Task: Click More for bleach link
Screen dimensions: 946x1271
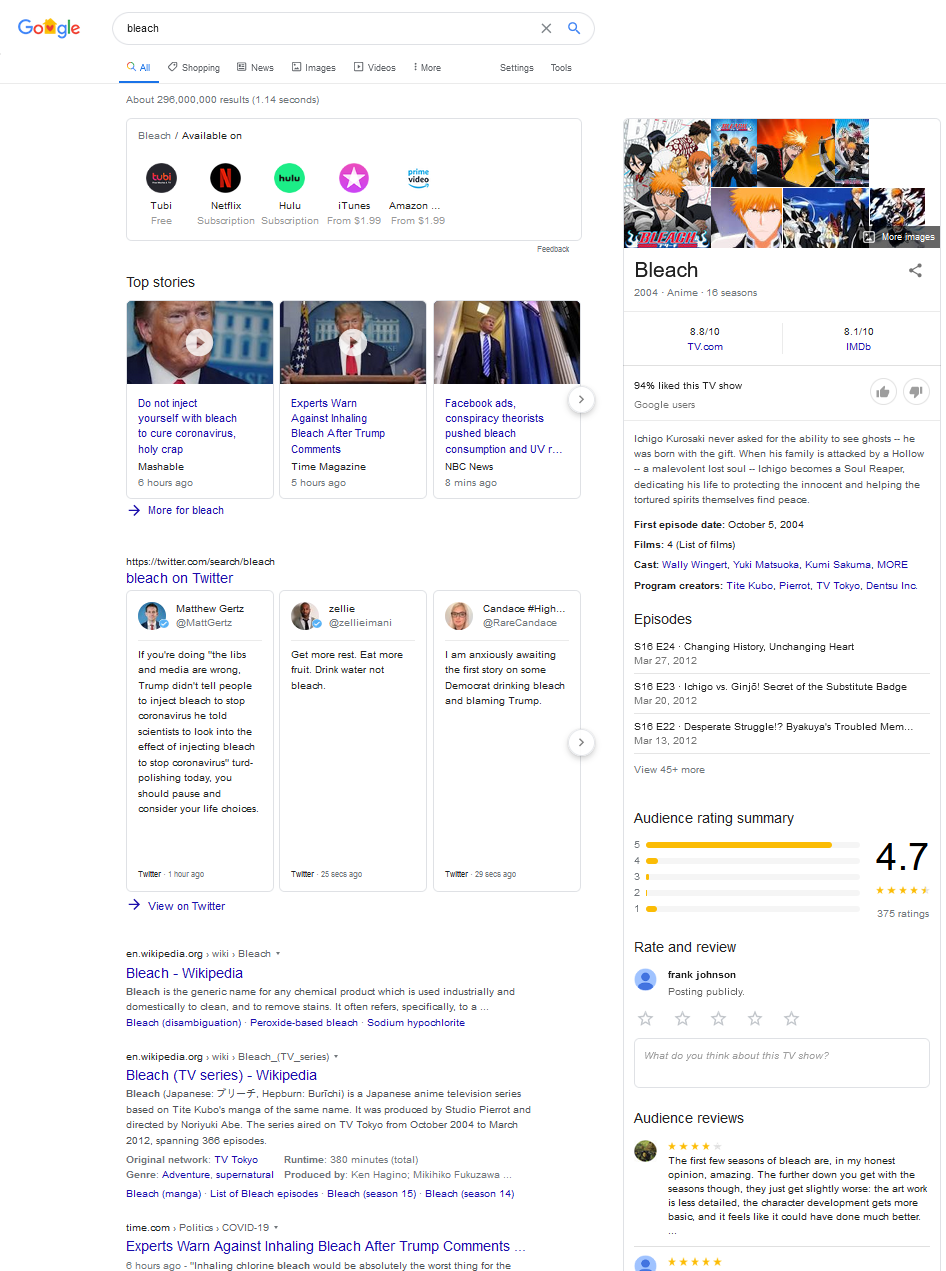Action: tap(176, 510)
